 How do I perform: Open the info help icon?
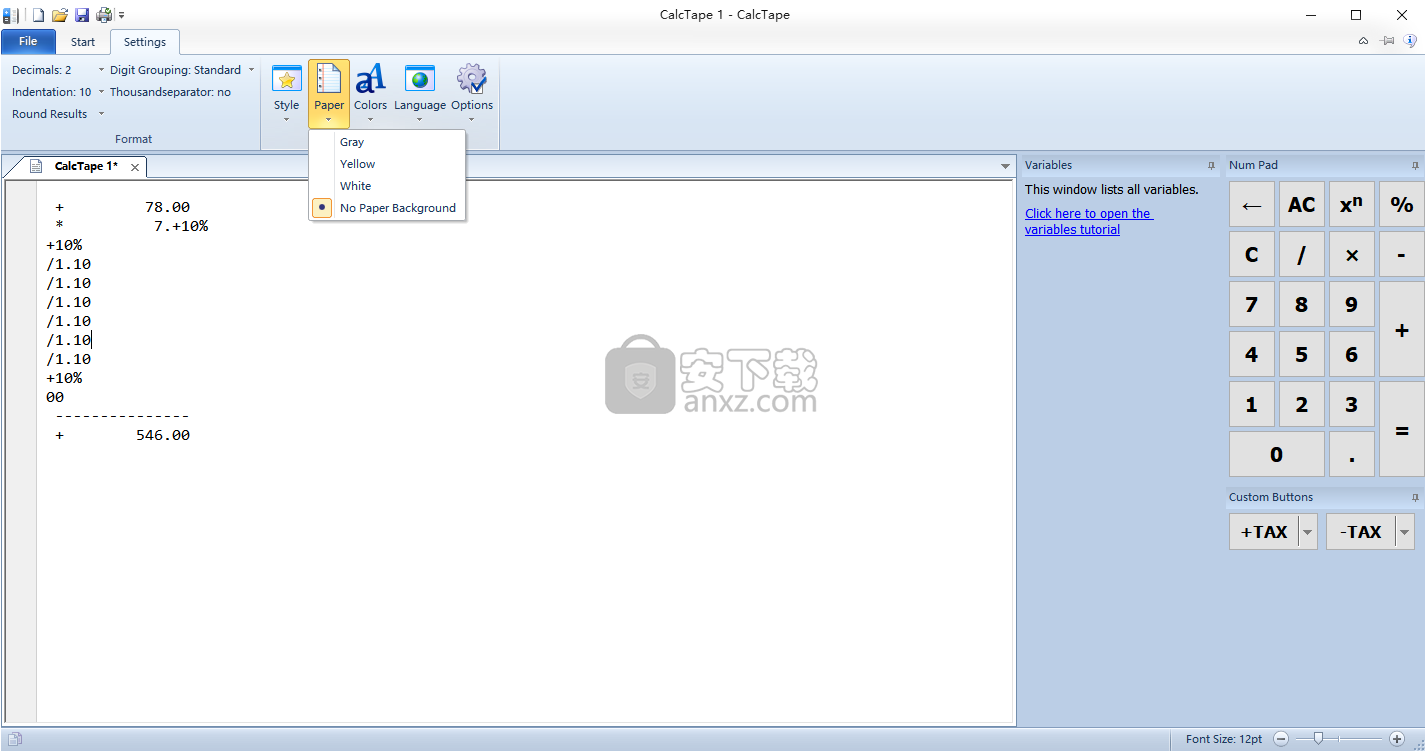(1411, 40)
